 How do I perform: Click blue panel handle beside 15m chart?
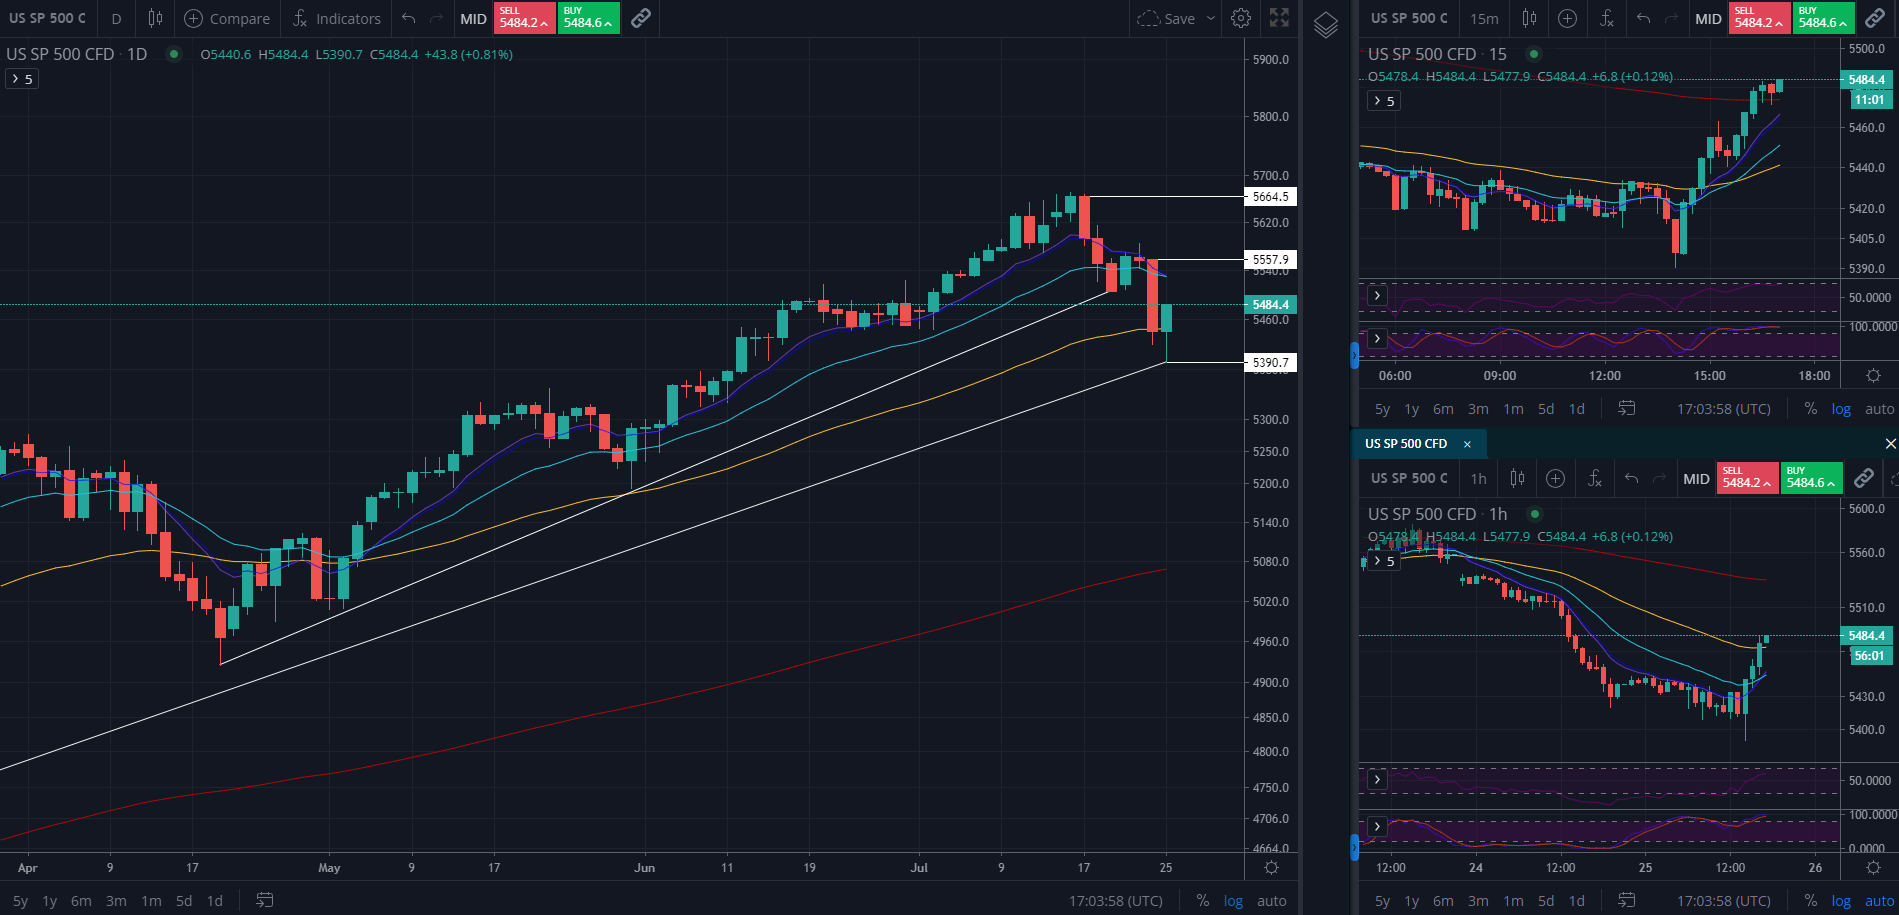1354,354
